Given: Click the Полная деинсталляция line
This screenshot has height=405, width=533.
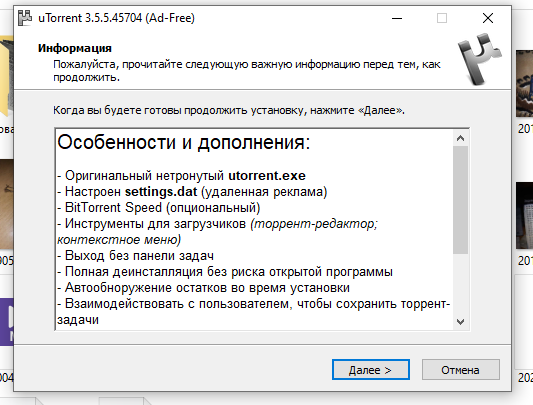Looking at the screenshot, I should [225, 272].
